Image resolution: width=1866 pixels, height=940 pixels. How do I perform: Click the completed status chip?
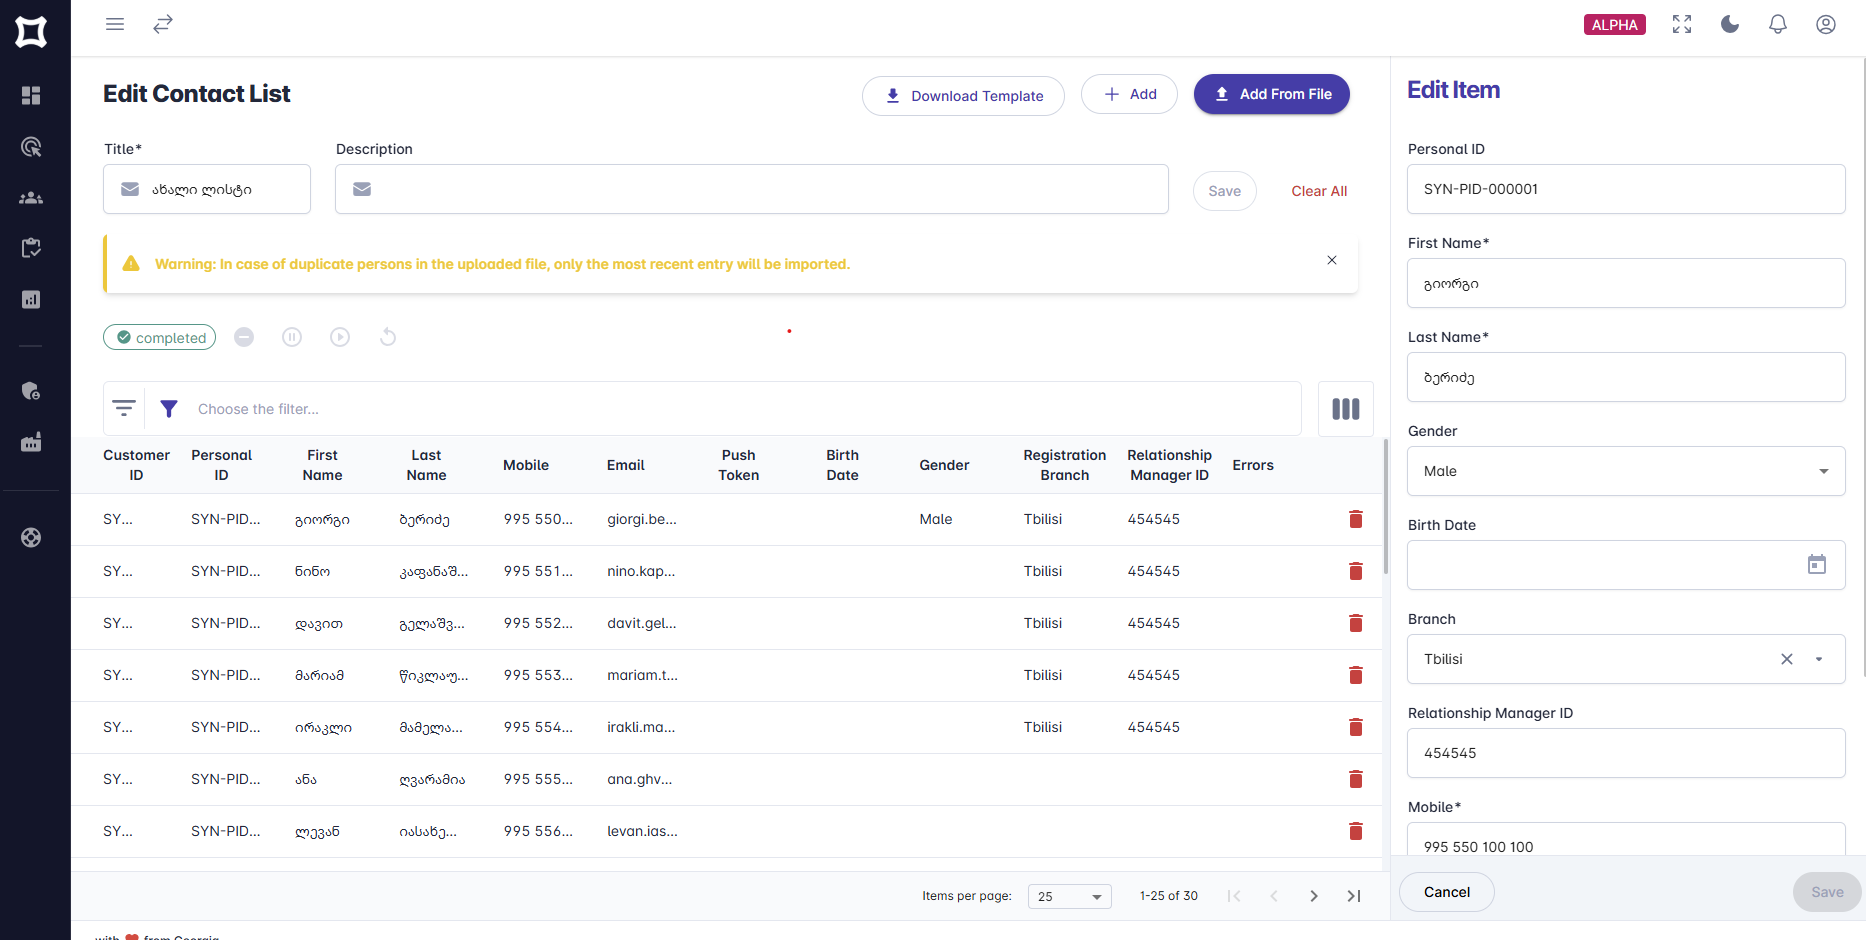tap(160, 337)
